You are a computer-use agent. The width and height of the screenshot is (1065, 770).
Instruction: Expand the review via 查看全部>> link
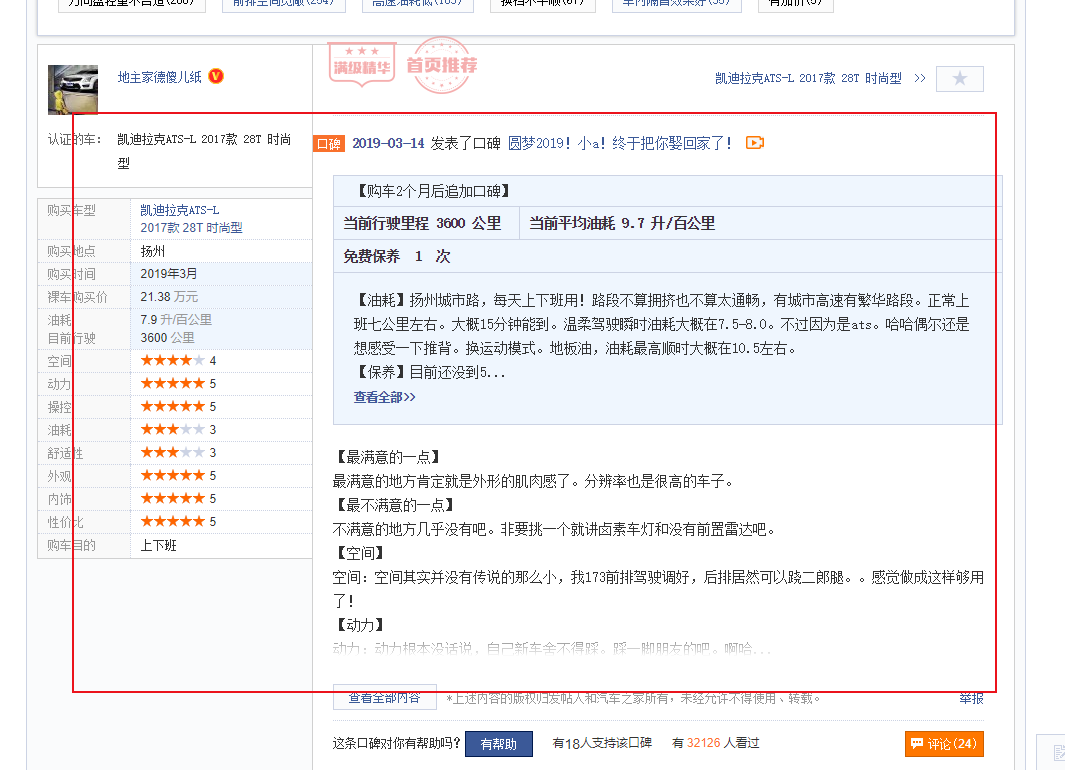pyautogui.click(x=384, y=397)
